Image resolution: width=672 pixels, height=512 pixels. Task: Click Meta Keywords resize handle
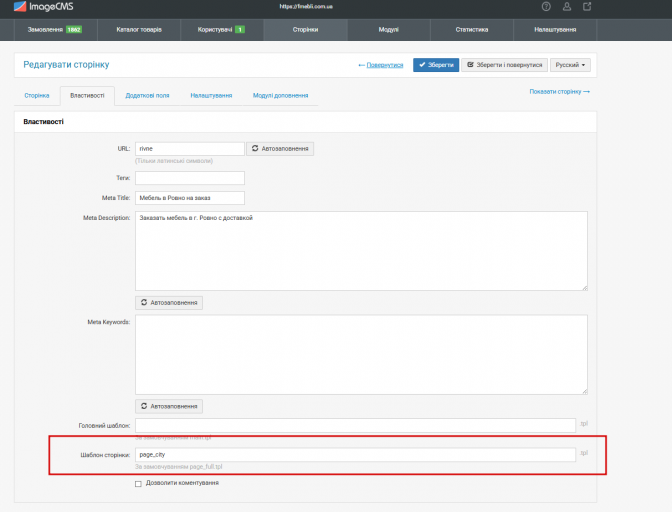point(585,392)
